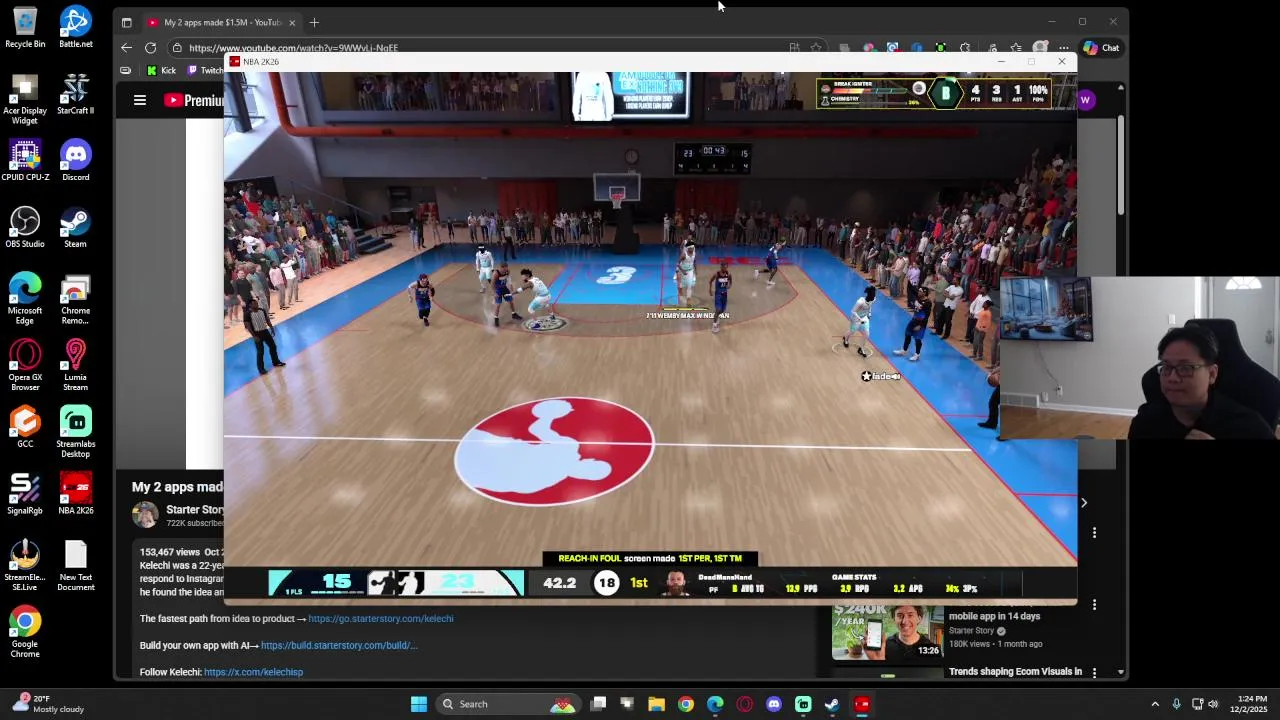Open YouTube hamburger guide menu
Viewport: 1280px width, 720px height.
tap(140, 100)
